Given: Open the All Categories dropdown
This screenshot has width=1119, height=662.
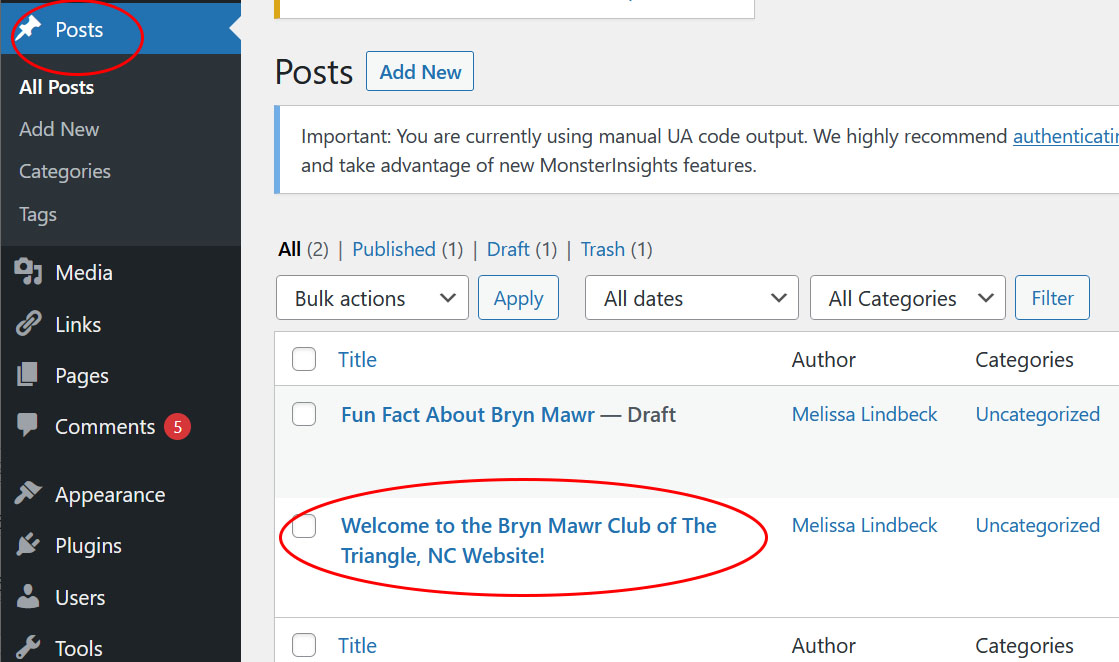Looking at the screenshot, I should pos(908,297).
